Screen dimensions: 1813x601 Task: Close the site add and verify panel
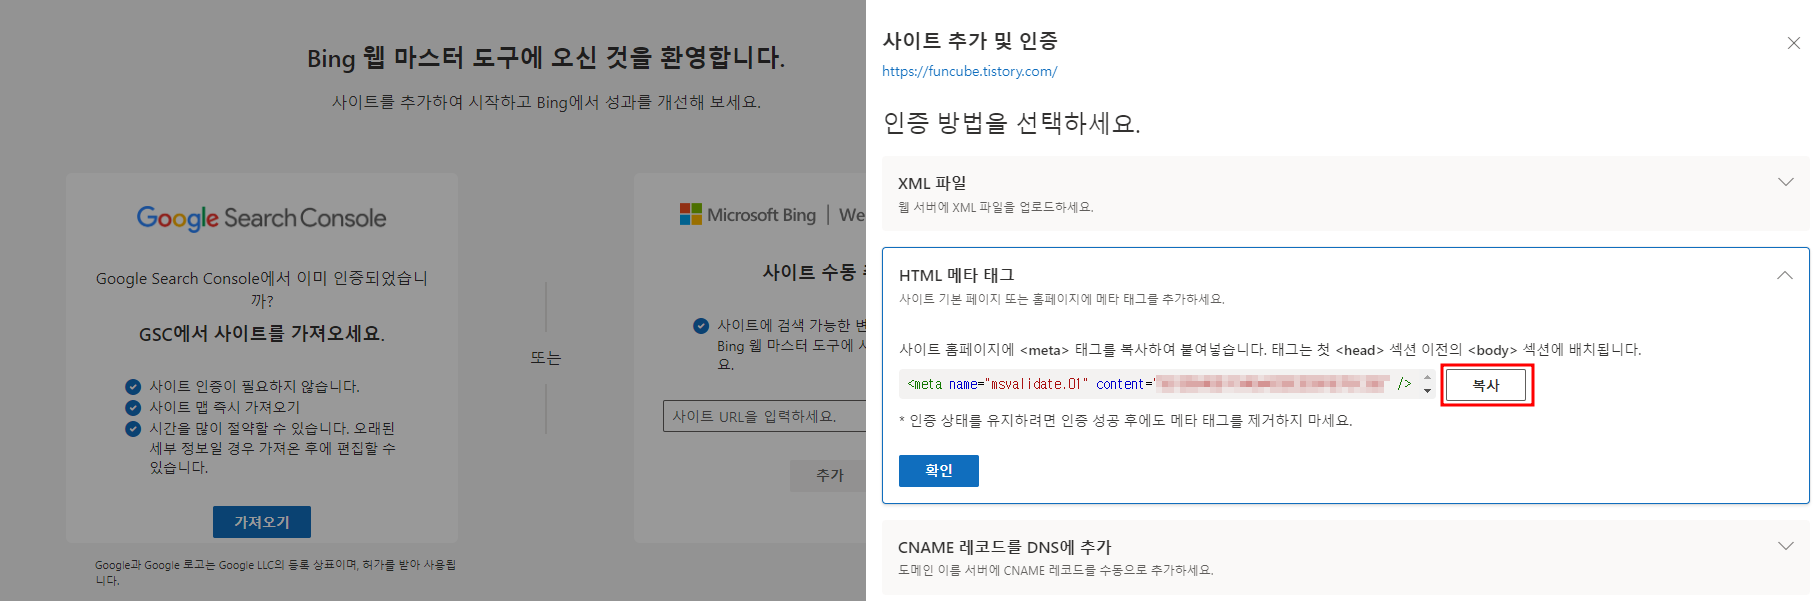(x=1793, y=43)
